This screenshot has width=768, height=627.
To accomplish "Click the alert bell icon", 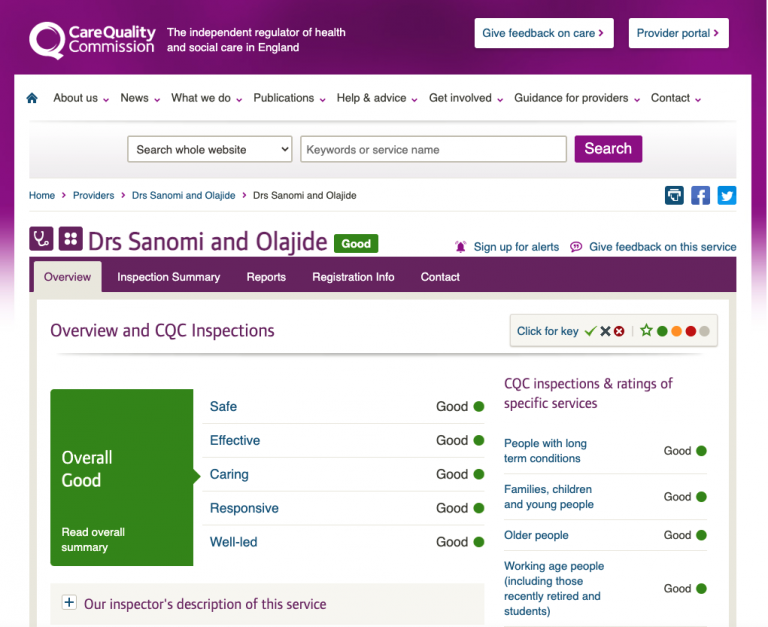I will [461, 247].
